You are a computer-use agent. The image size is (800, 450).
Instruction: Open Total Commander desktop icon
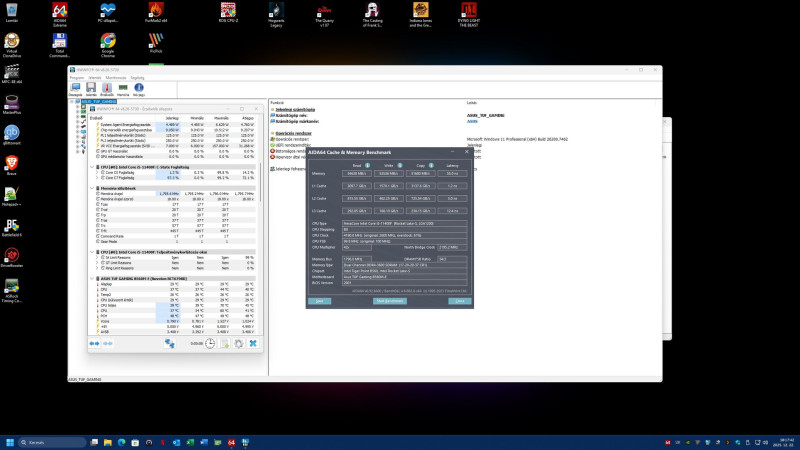pyautogui.click(x=60, y=45)
